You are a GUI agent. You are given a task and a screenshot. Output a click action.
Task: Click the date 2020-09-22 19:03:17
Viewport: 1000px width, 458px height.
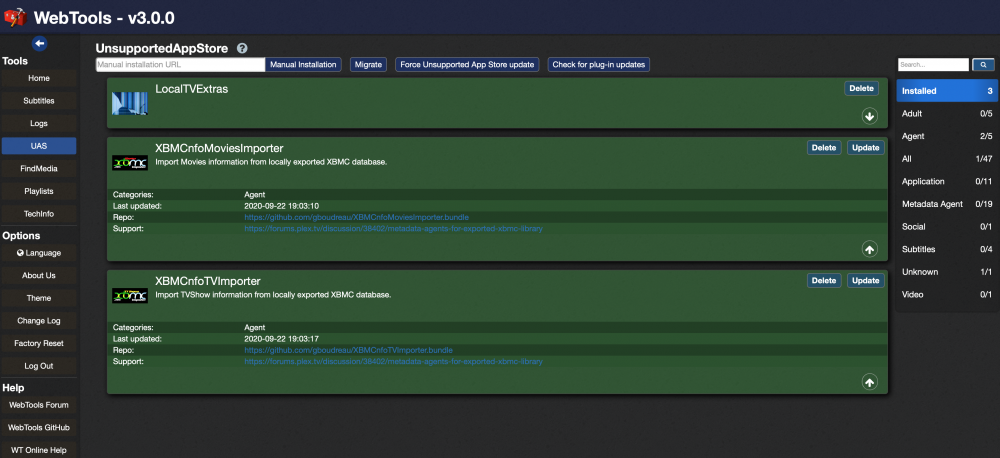tap(281, 339)
